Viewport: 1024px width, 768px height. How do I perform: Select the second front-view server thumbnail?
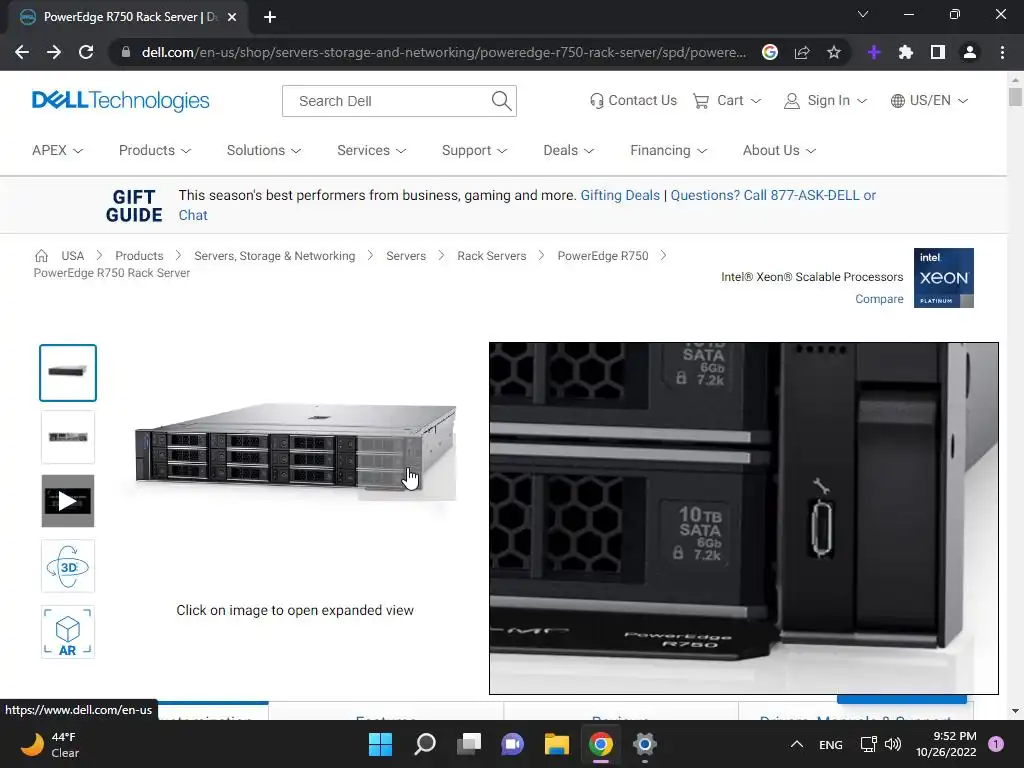68,437
